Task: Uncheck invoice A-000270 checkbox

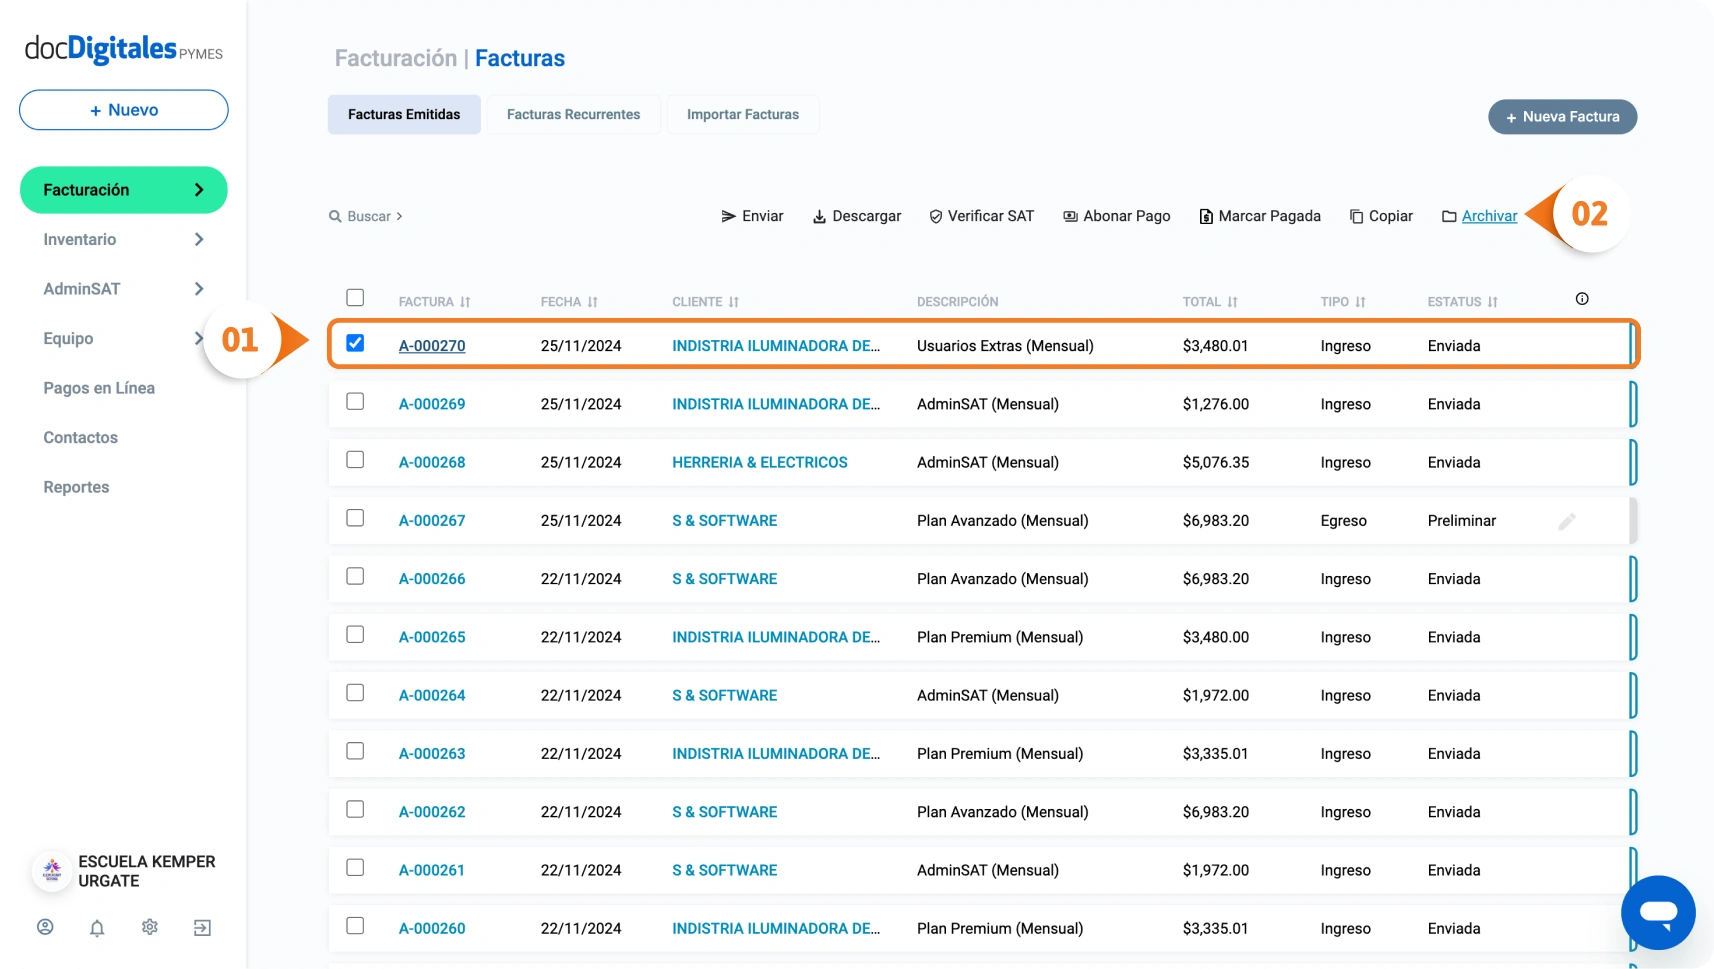Action: (355, 343)
